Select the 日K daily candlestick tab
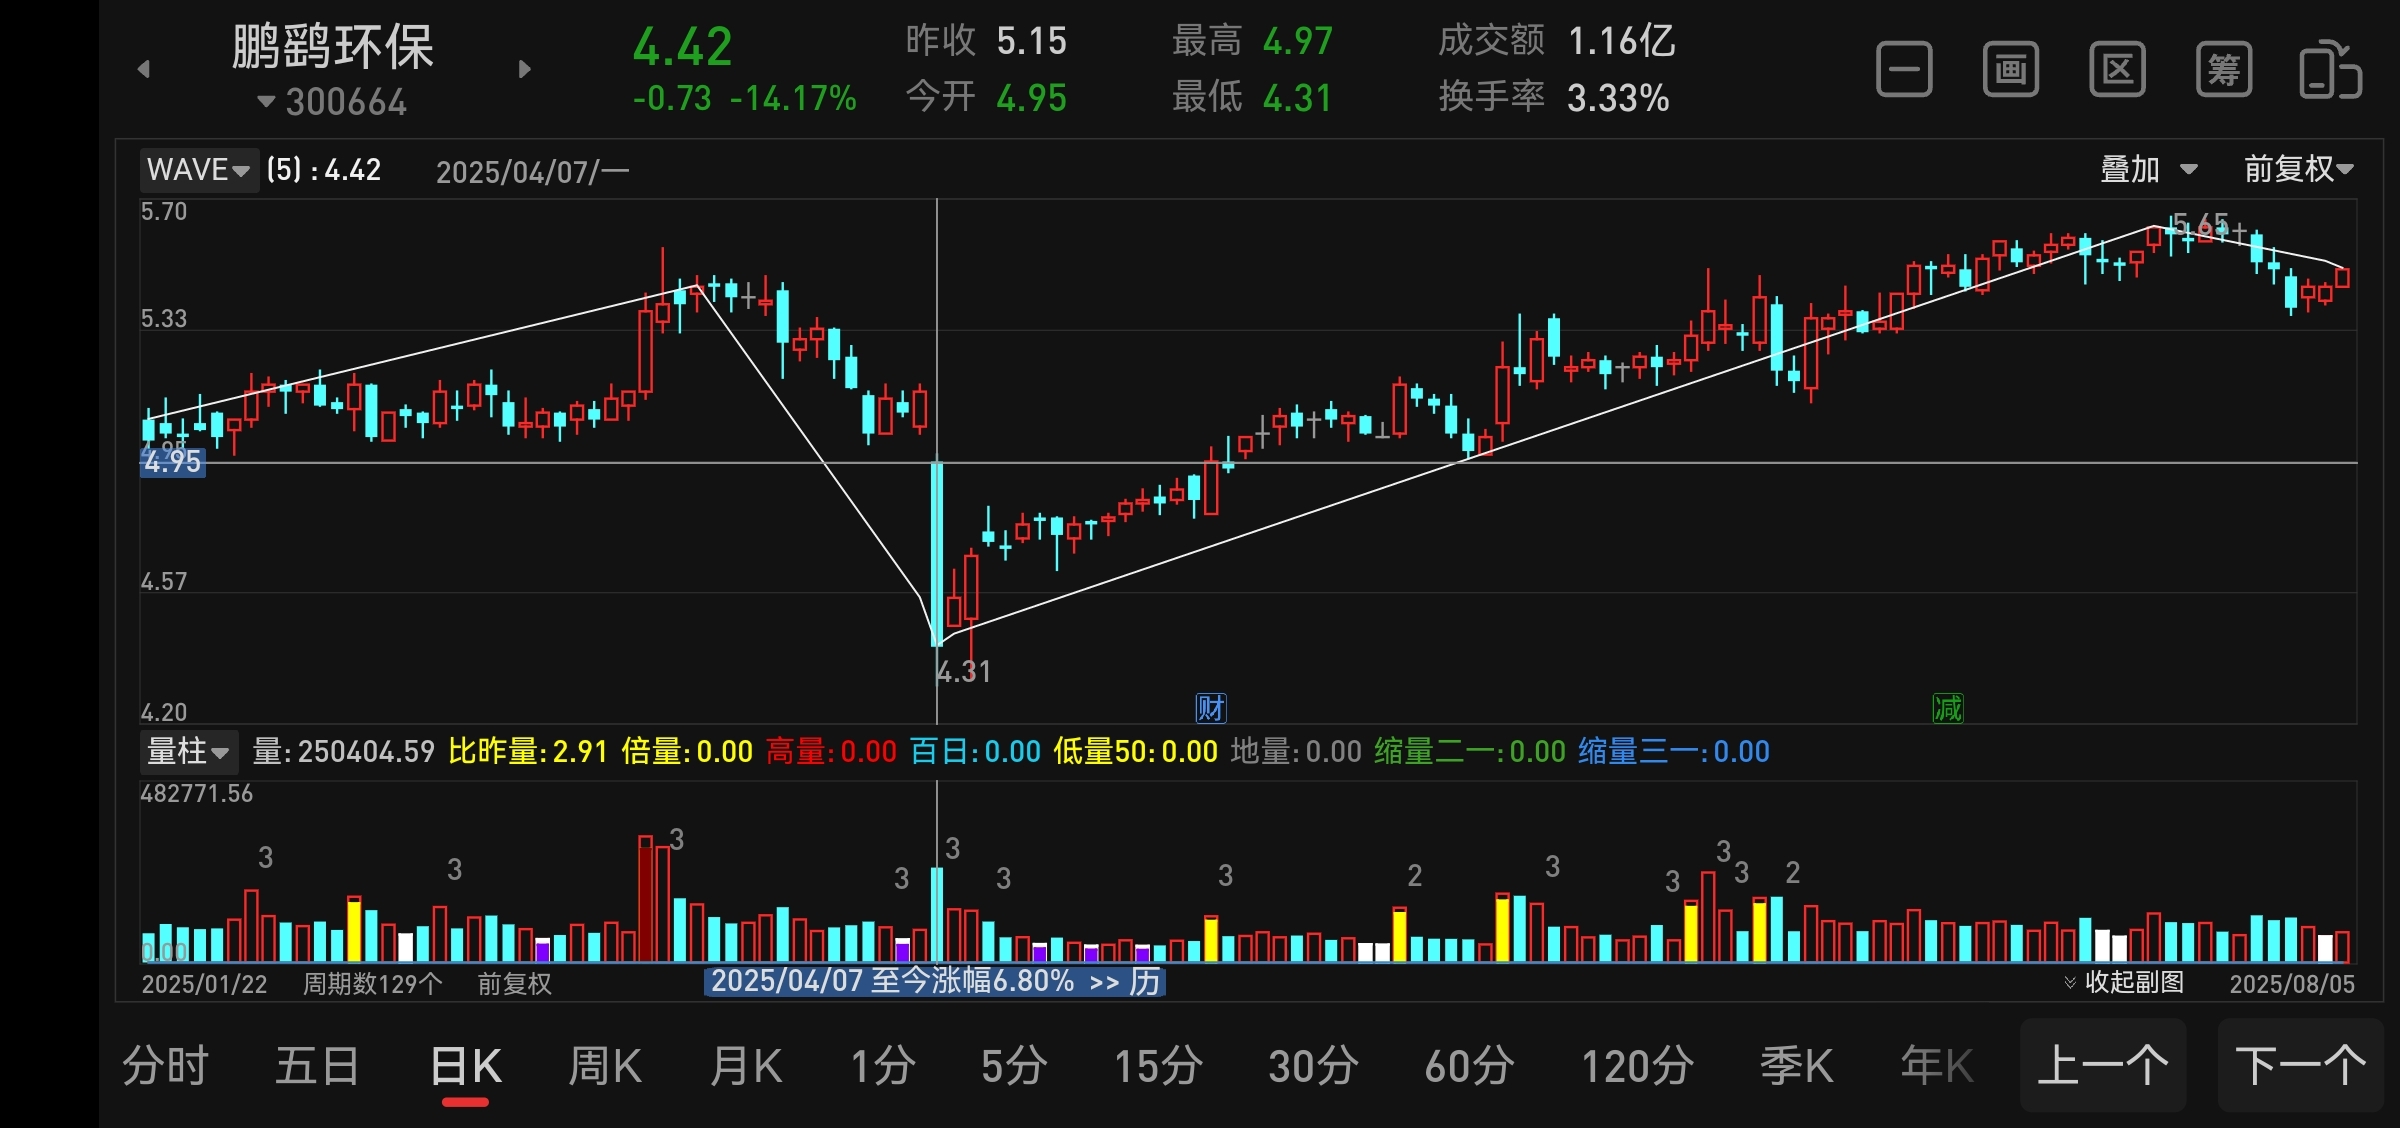2400x1128 pixels. [466, 1066]
